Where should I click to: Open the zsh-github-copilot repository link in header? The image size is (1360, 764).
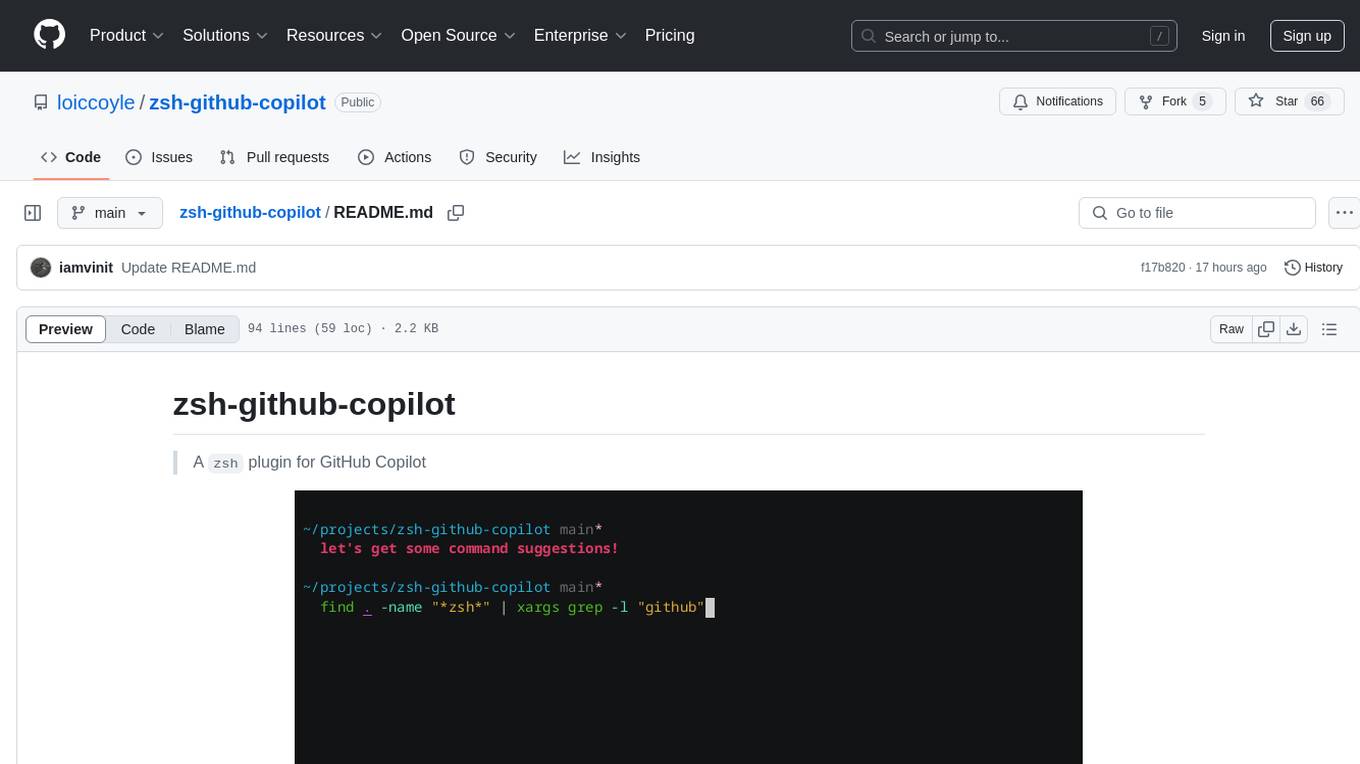point(237,102)
